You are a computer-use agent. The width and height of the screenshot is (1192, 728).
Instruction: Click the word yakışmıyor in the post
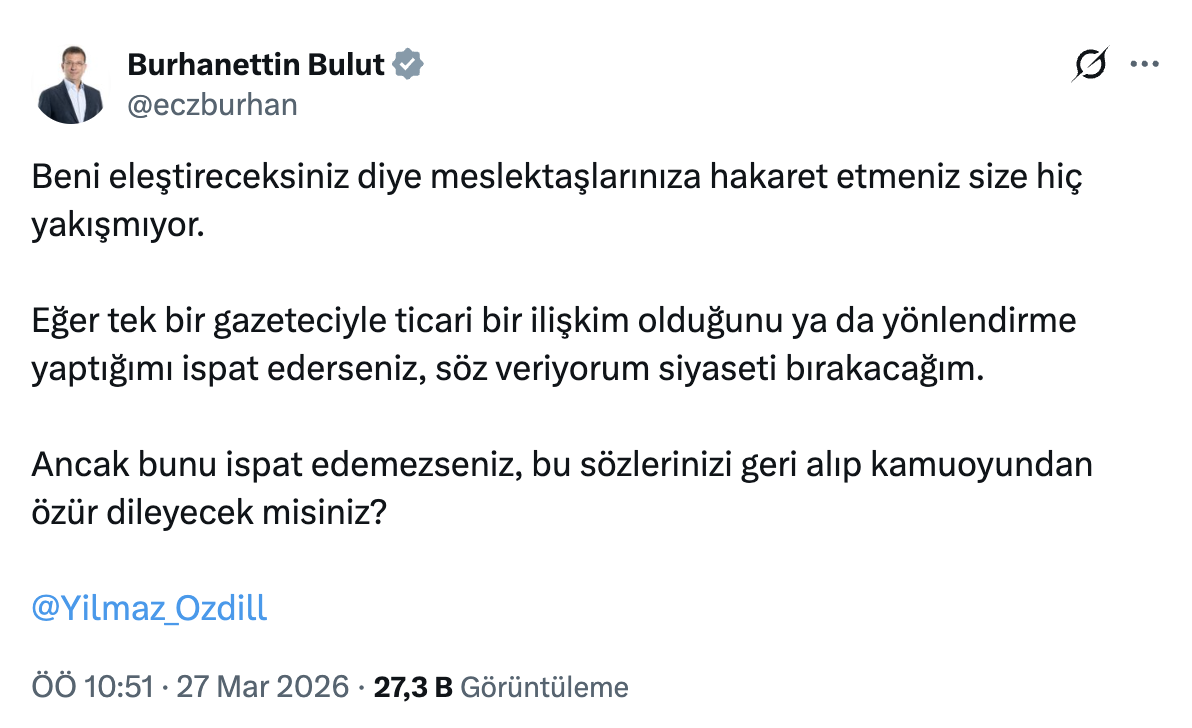coord(116,221)
